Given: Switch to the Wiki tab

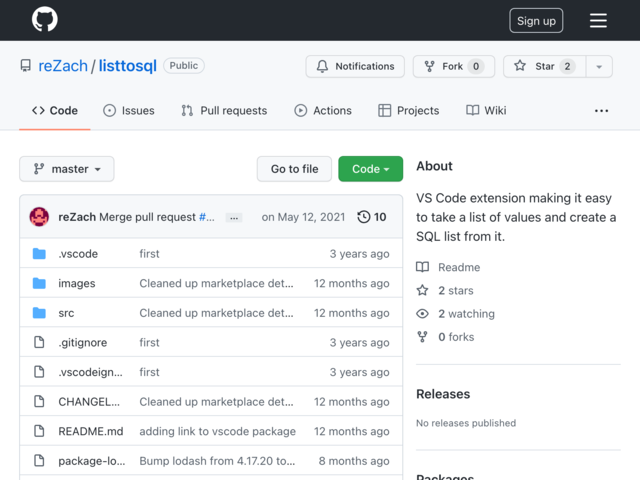Looking at the screenshot, I should (486, 111).
